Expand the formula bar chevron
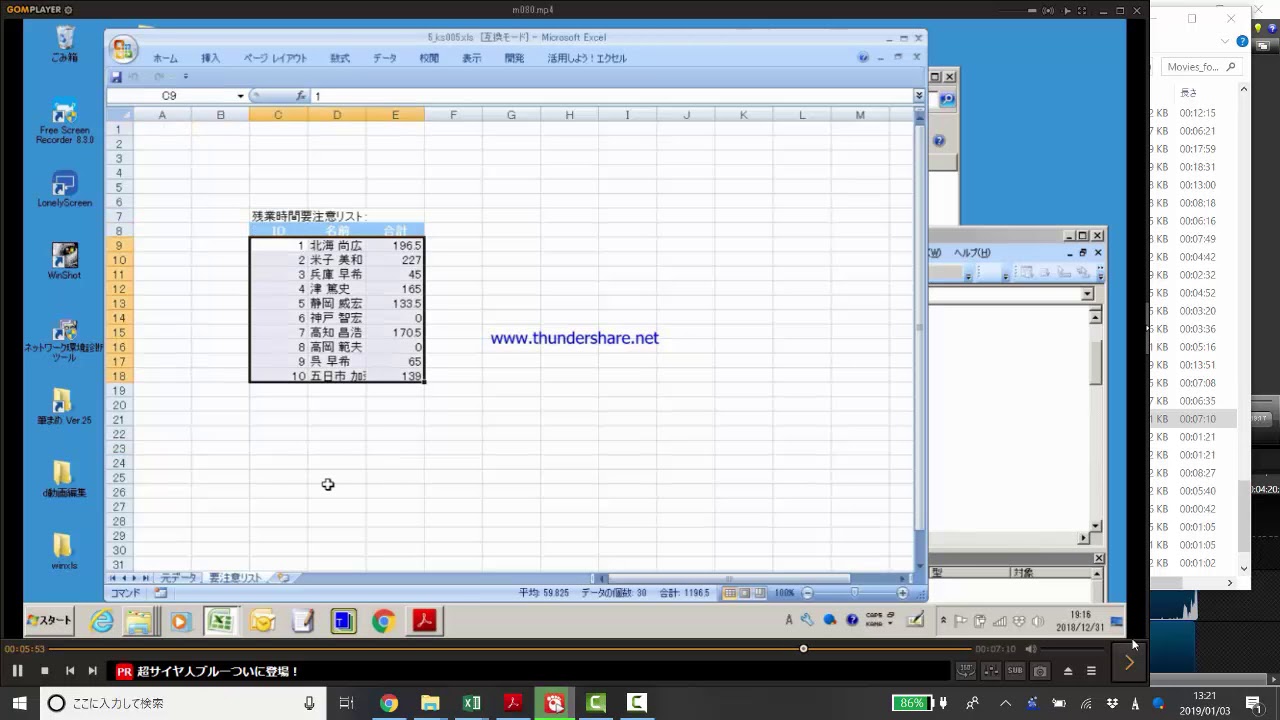This screenshot has height=720, width=1280. click(x=918, y=96)
